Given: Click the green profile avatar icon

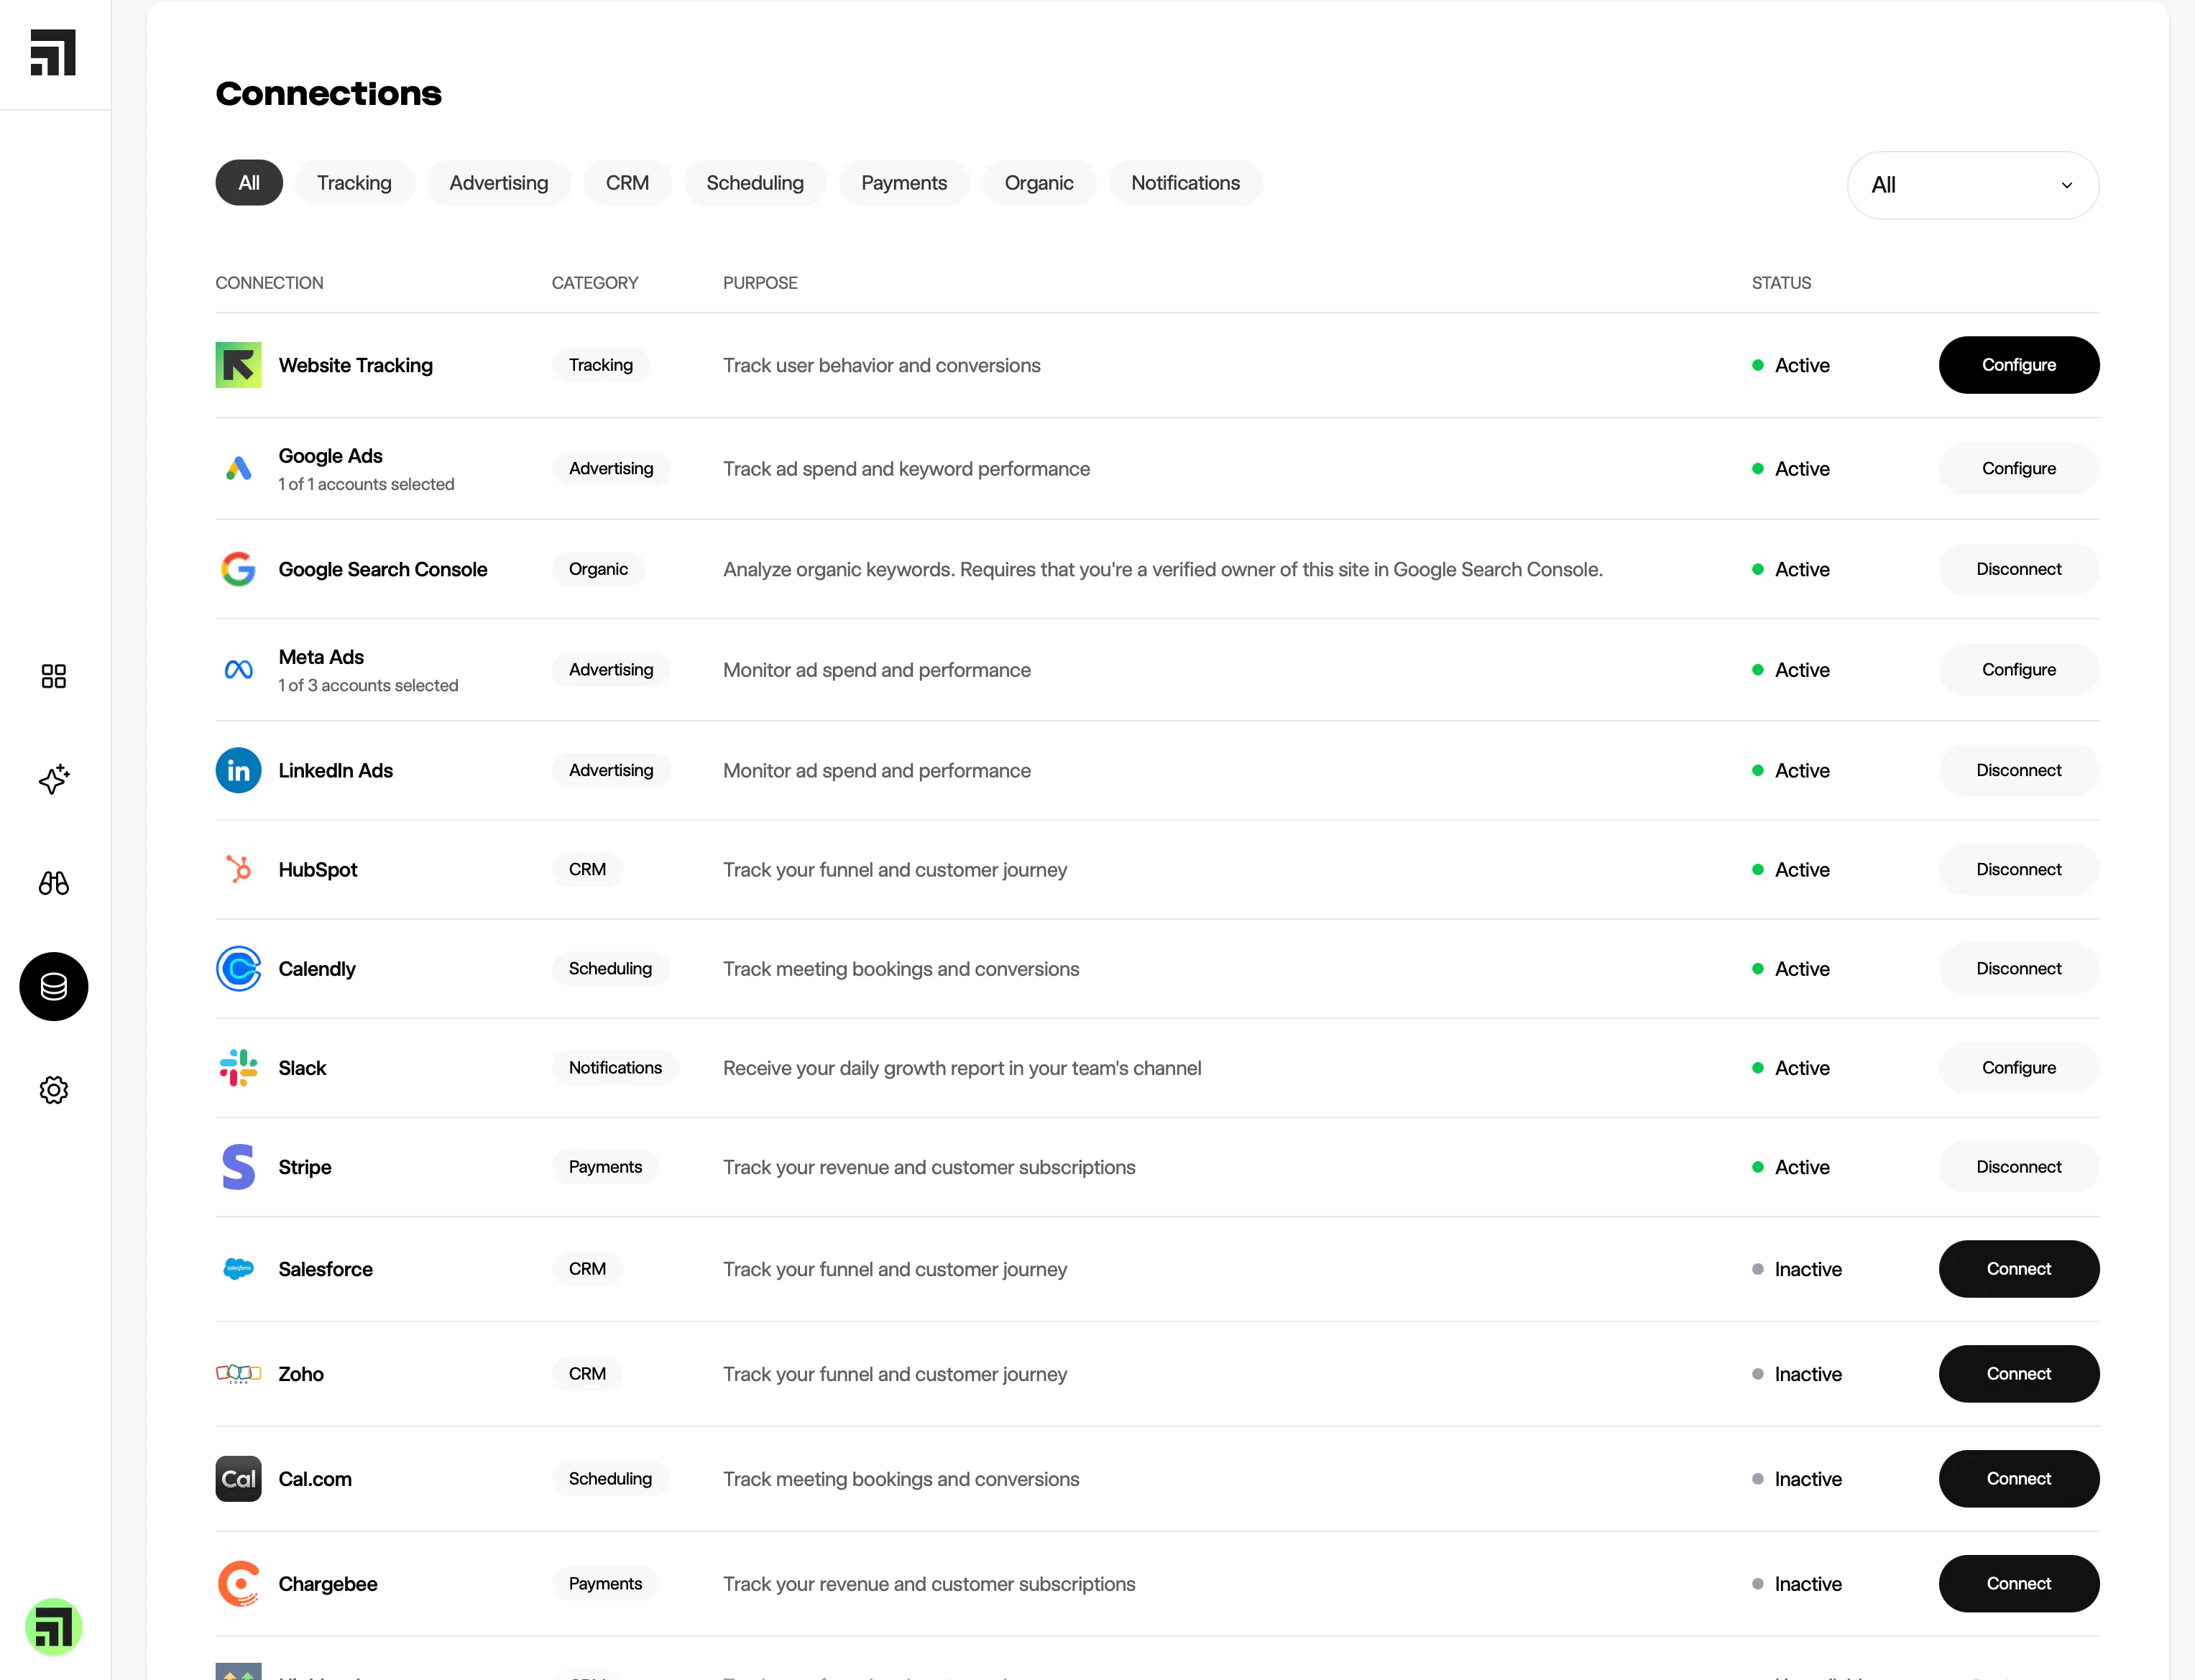Looking at the screenshot, I should (x=54, y=1627).
